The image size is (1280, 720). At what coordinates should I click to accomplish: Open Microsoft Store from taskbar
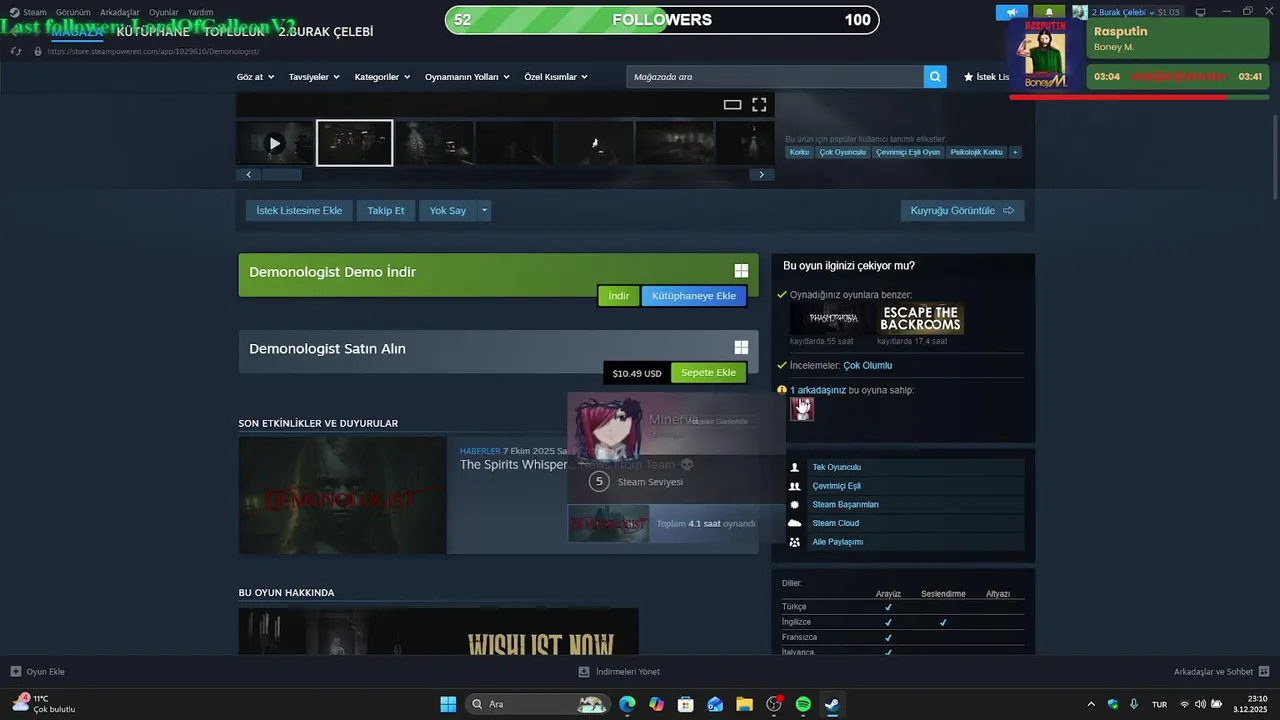tap(686, 704)
